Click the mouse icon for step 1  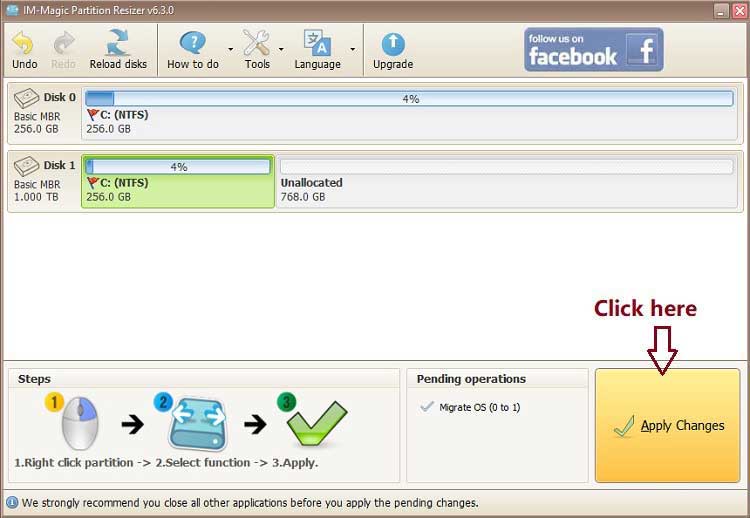(x=79, y=423)
